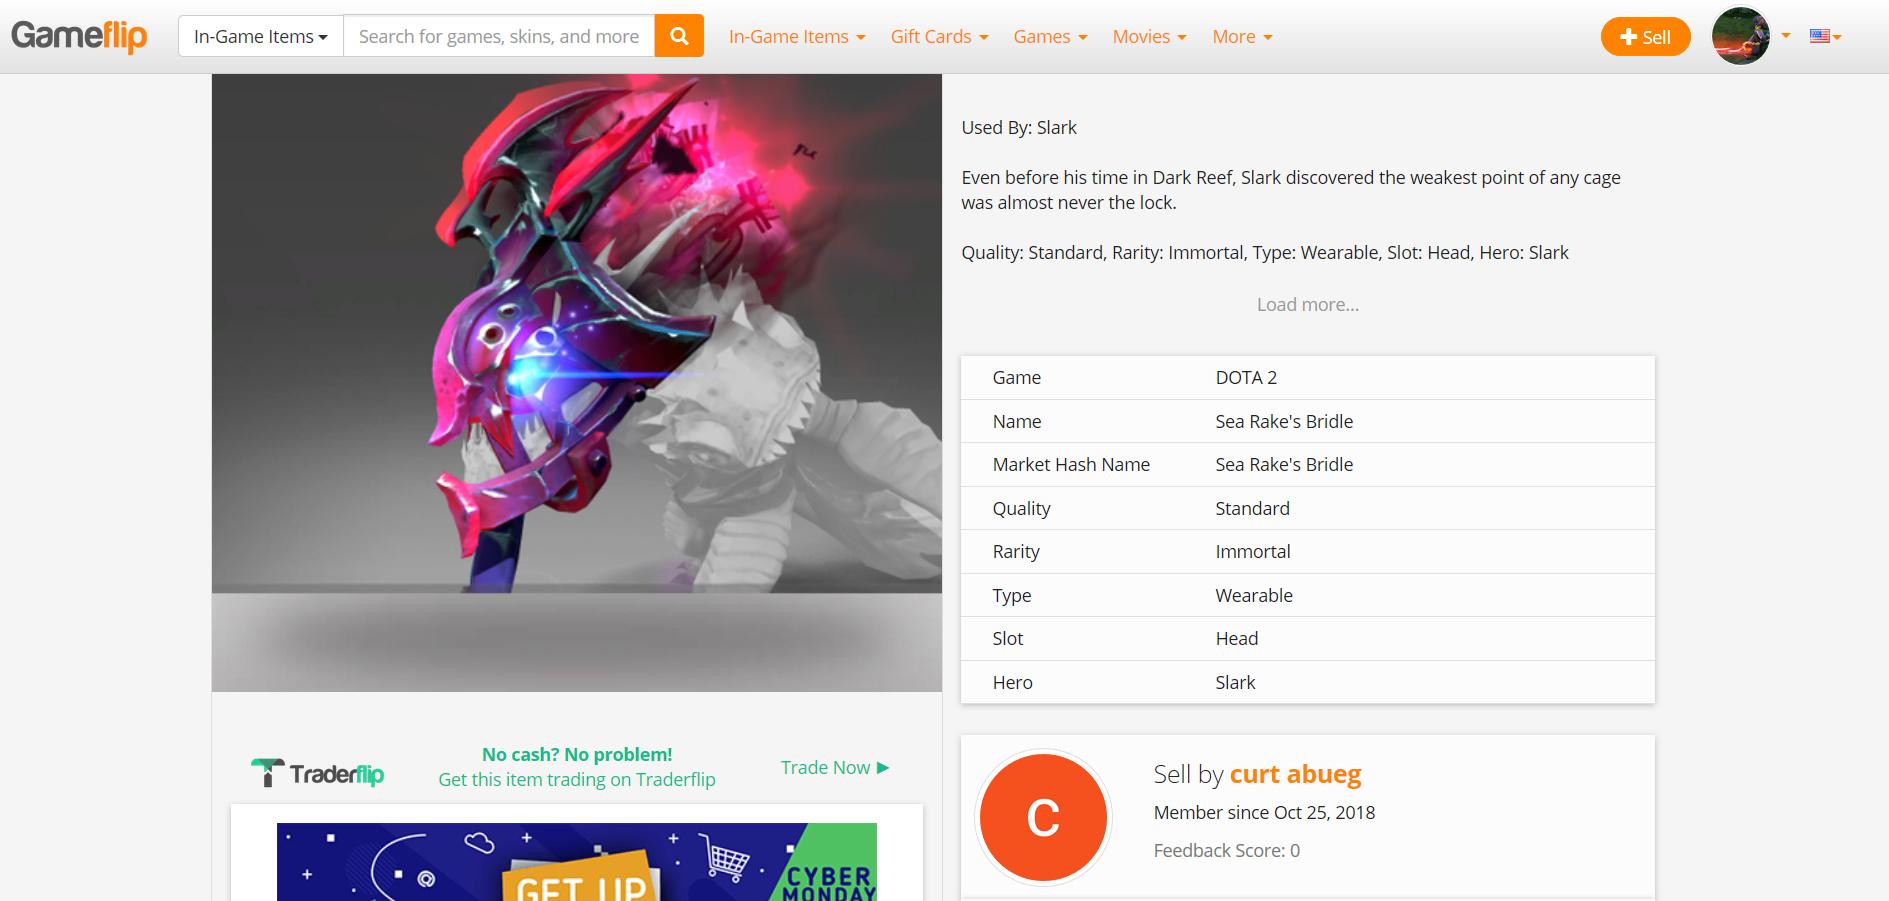Open the orange In-Game Items nav menu
The image size is (1889, 901).
pos(797,36)
